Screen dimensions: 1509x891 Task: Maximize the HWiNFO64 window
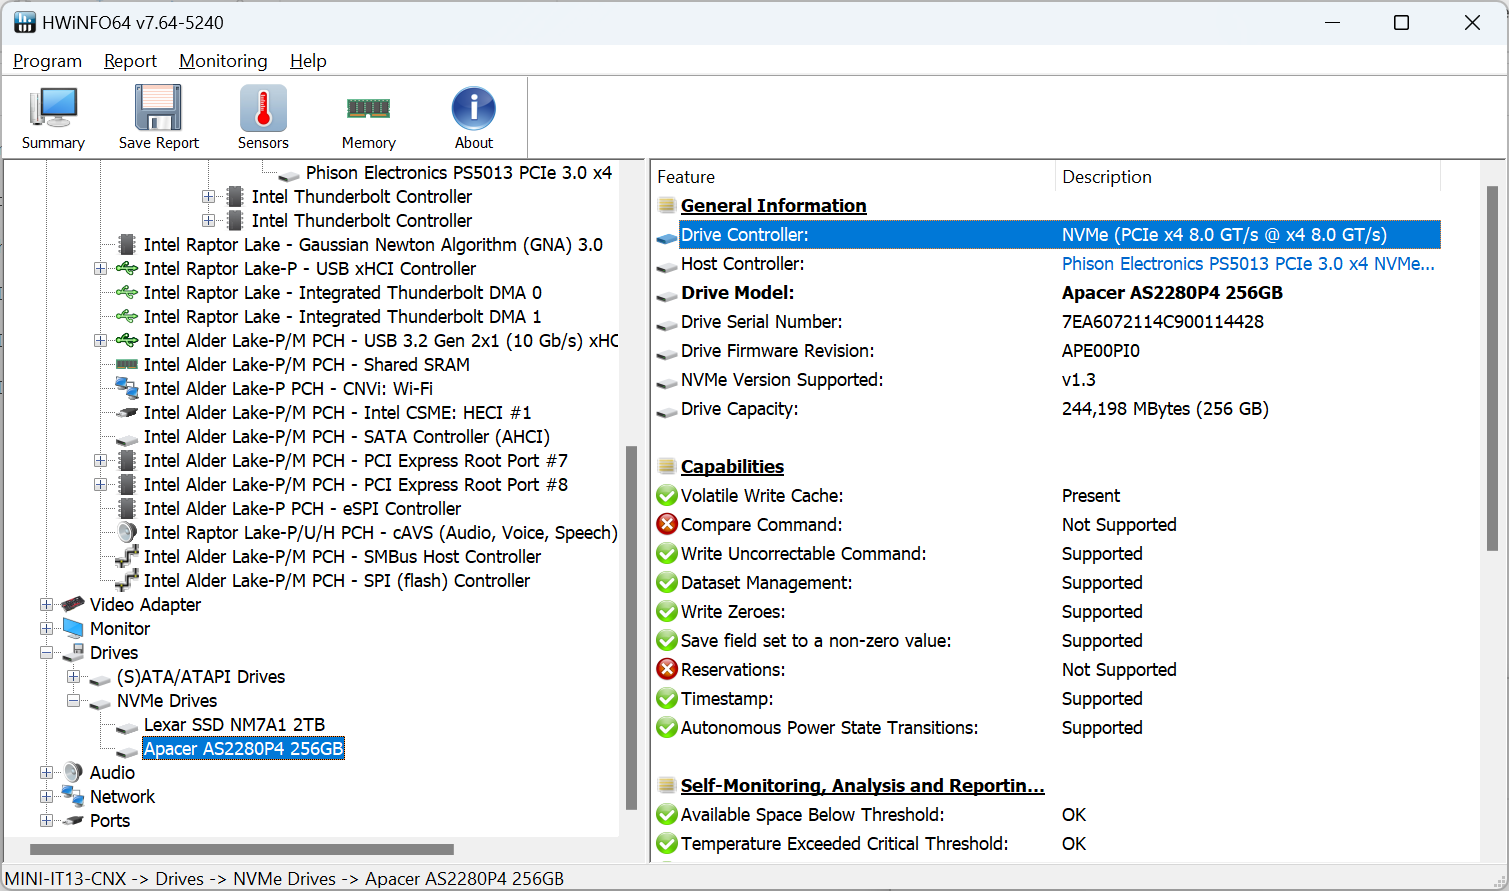click(x=1401, y=22)
